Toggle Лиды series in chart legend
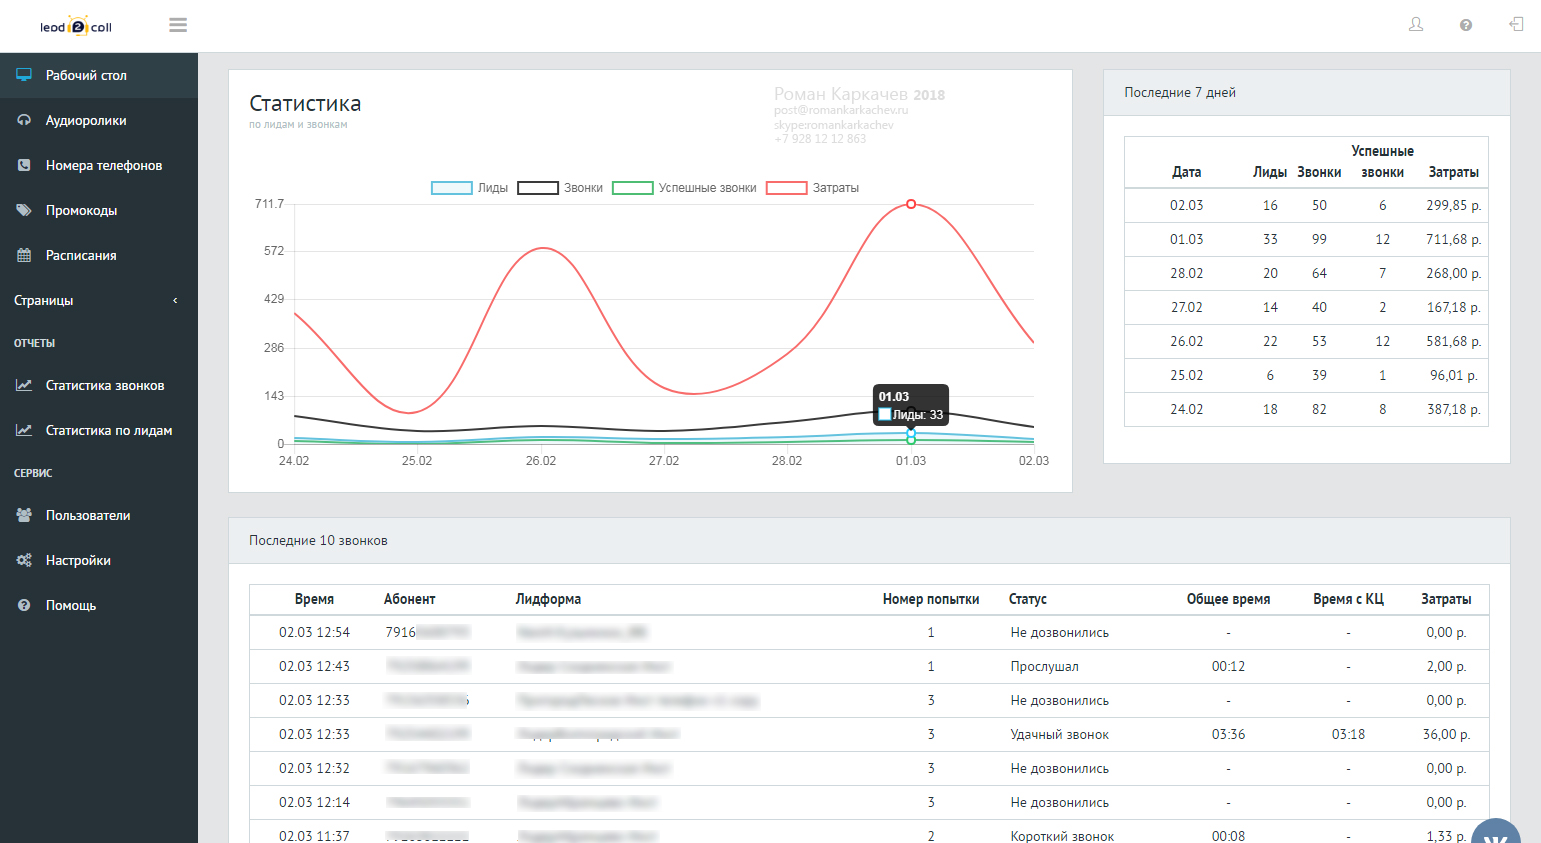 tap(470, 188)
